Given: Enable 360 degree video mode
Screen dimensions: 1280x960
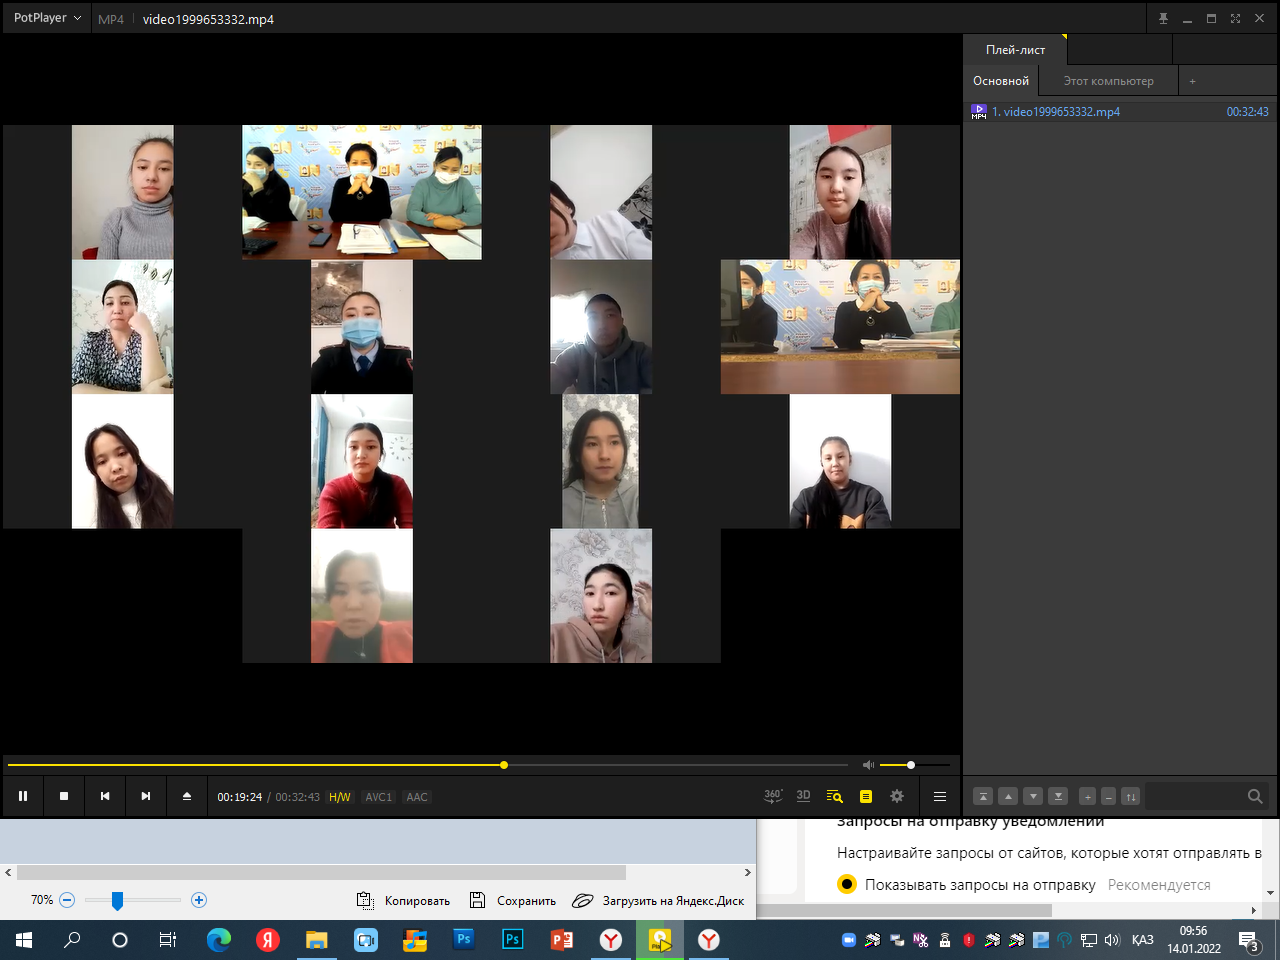Looking at the screenshot, I should 772,796.
